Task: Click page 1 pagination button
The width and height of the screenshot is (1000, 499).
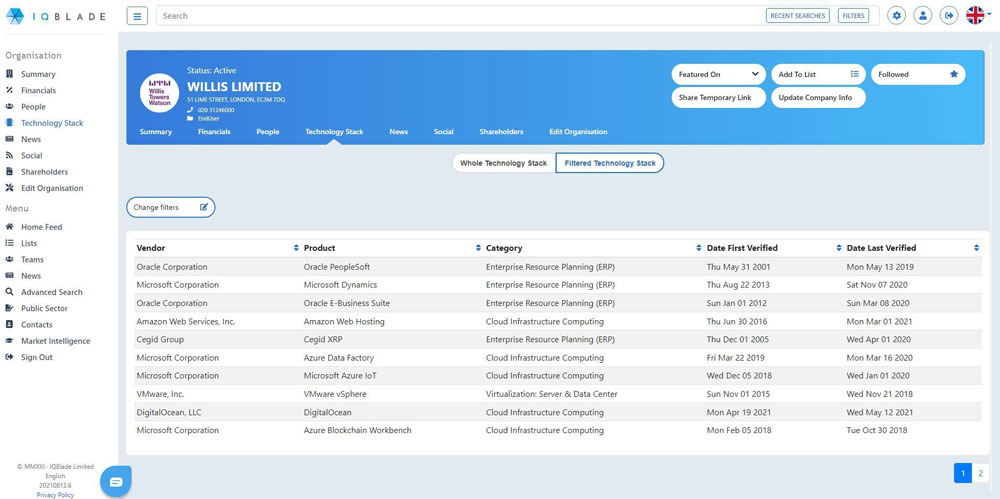Action: coord(963,473)
